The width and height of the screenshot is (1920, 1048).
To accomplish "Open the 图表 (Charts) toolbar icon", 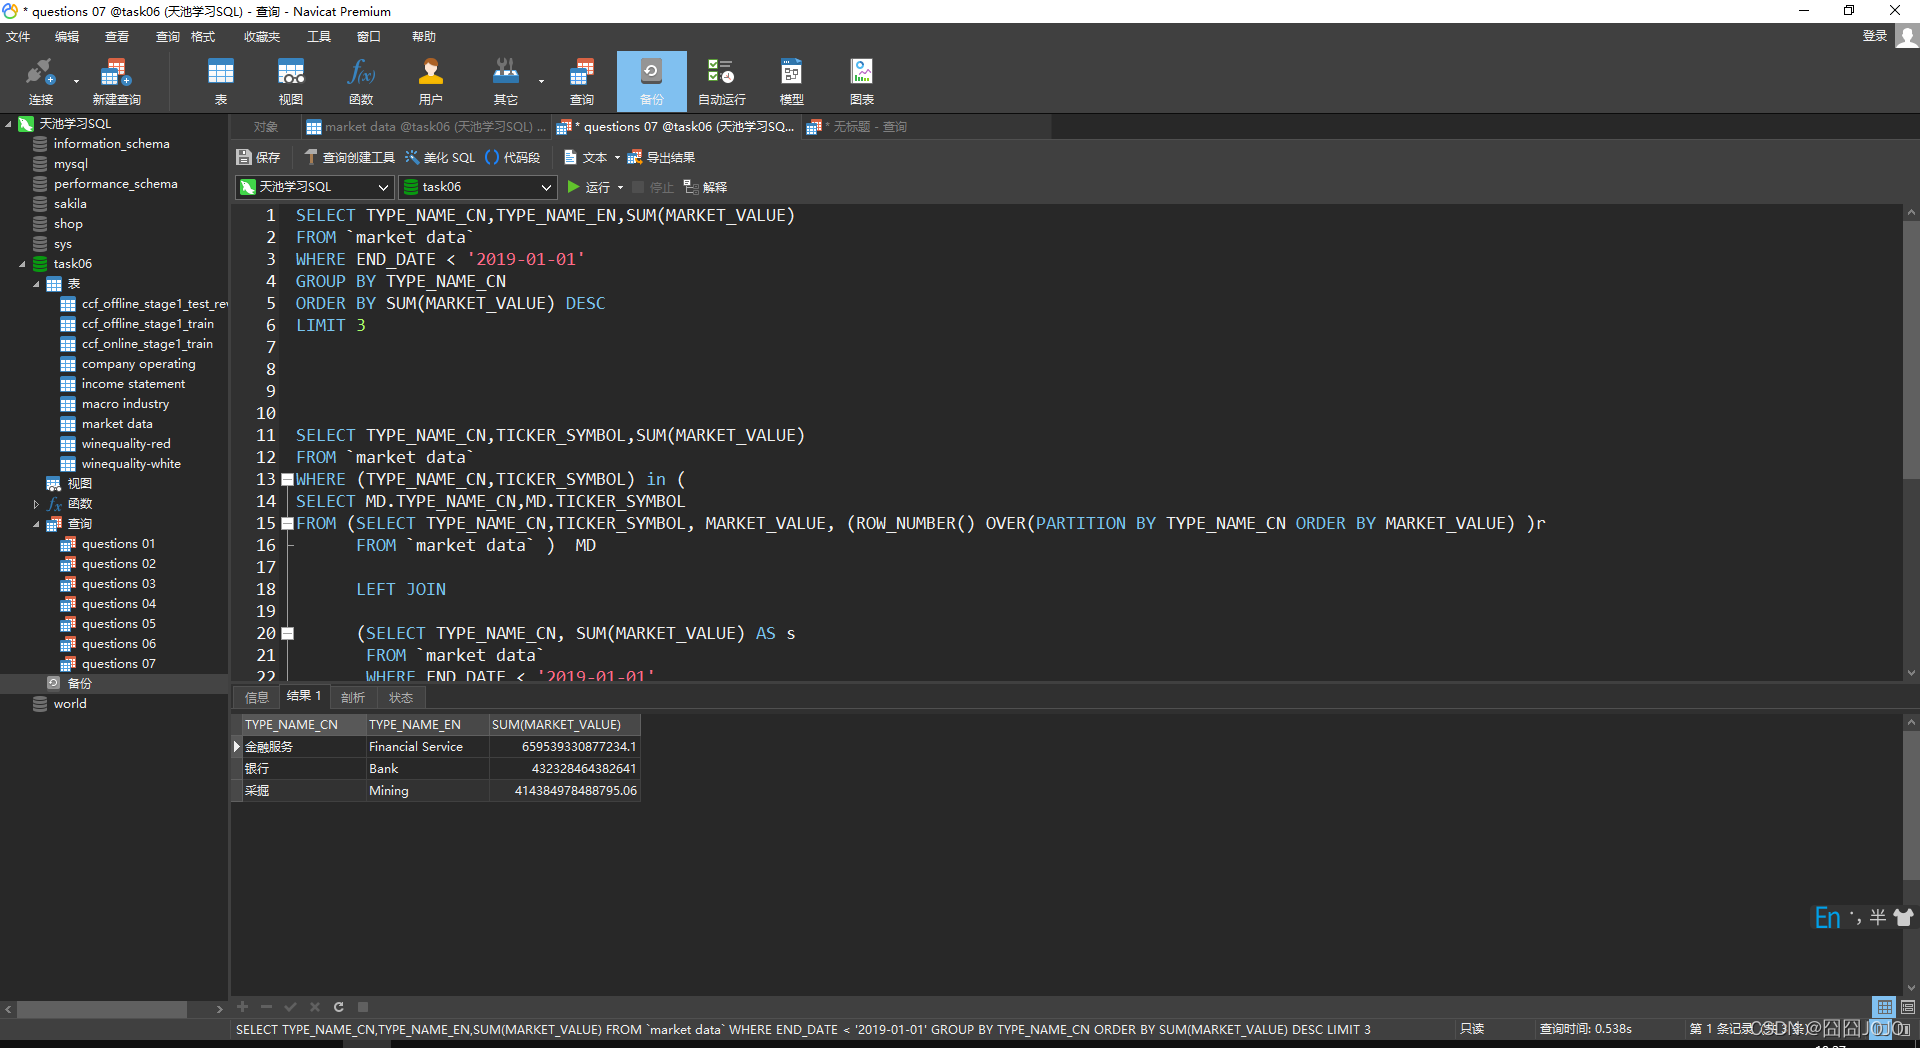I will pyautogui.click(x=862, y=81).
